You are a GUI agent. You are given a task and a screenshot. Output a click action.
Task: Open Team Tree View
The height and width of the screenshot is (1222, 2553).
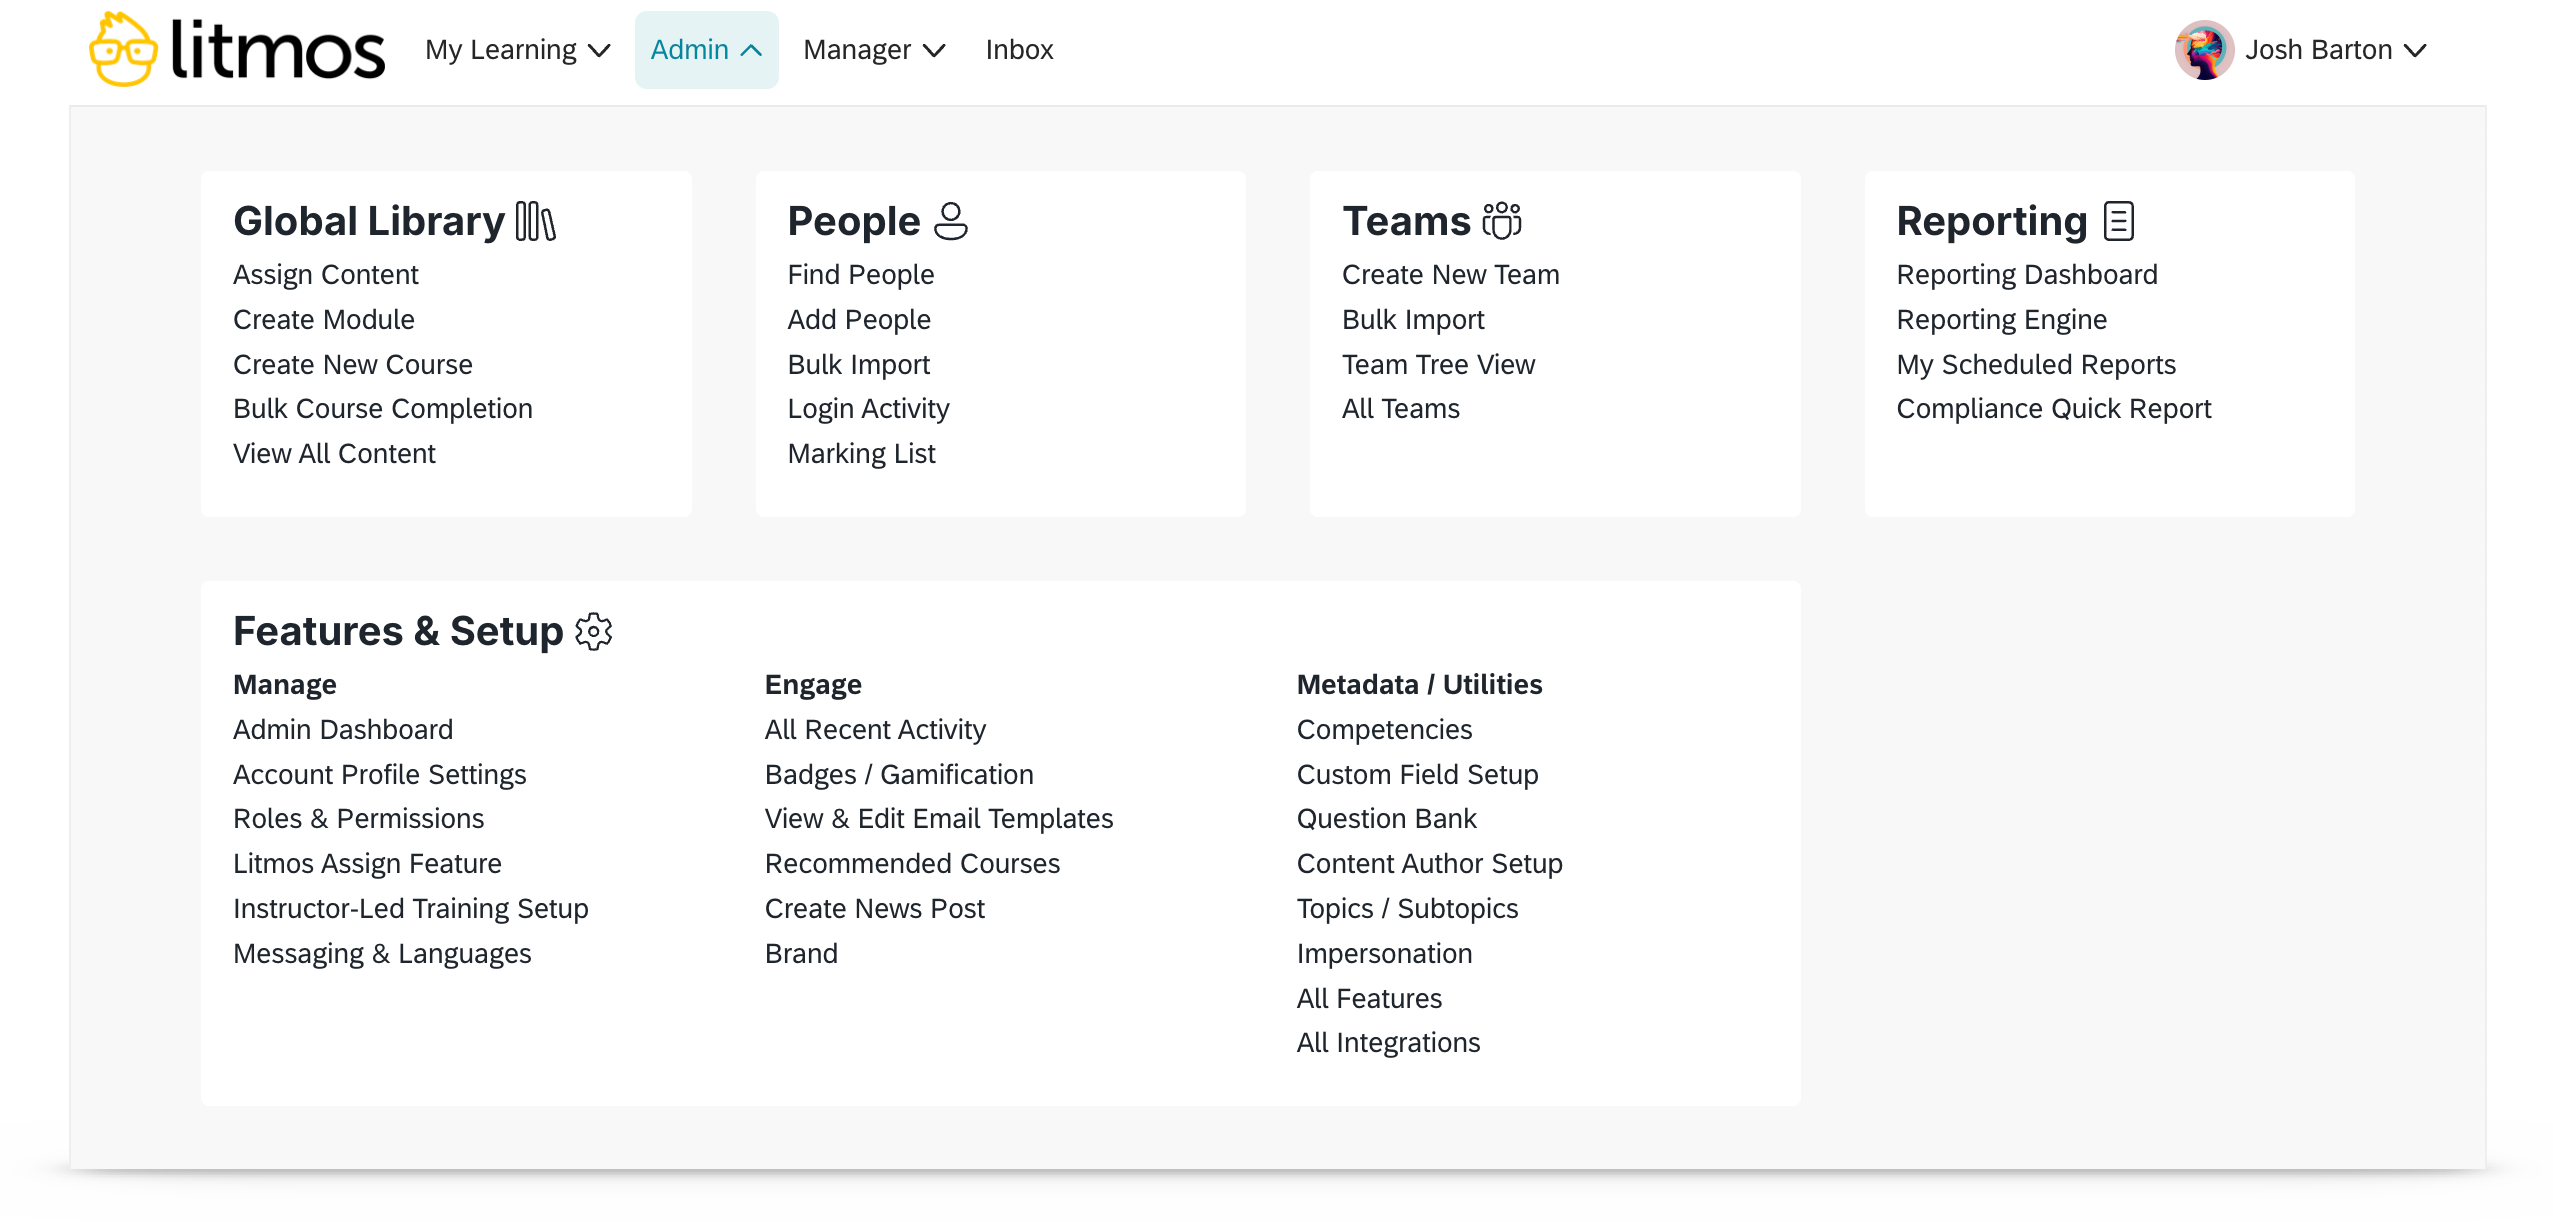[1438, 364]
